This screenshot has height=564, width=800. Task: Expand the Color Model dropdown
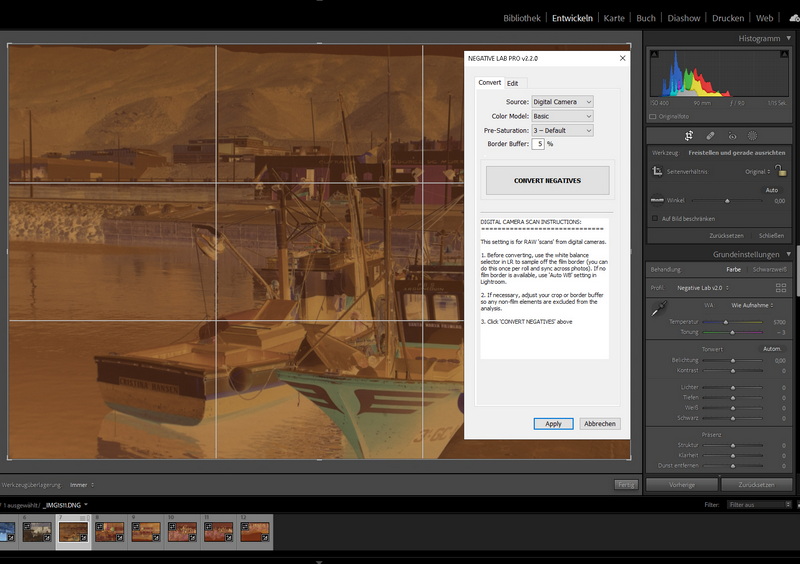pyautogui.click(x=562, y=116)
